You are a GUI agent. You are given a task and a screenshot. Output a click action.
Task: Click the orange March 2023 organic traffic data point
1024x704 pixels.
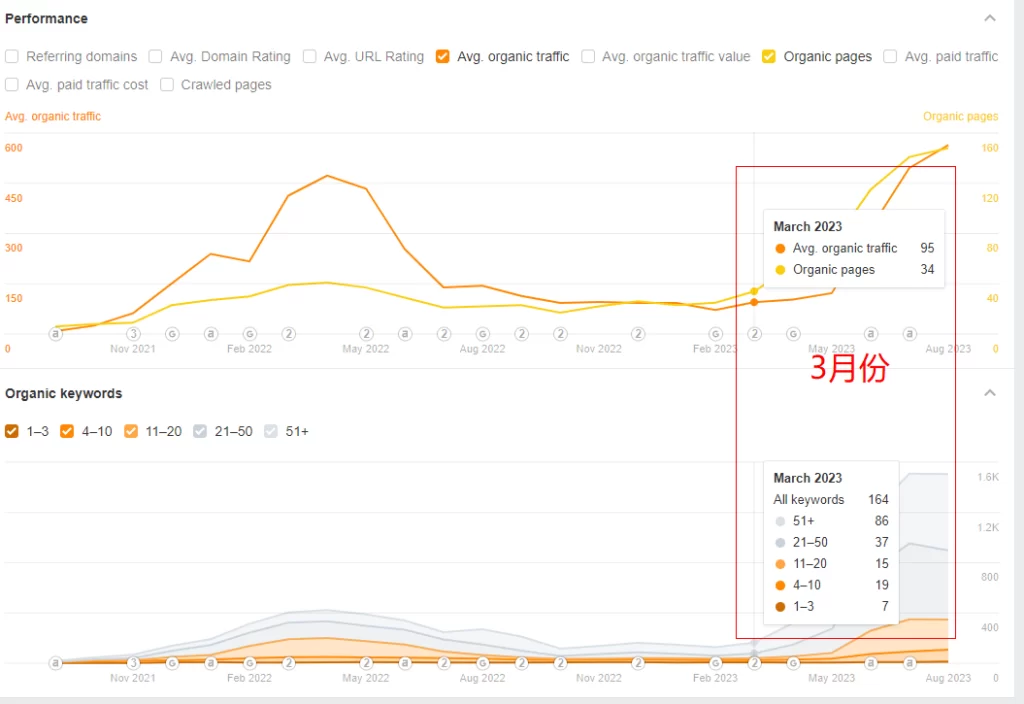tap(754, 302)
